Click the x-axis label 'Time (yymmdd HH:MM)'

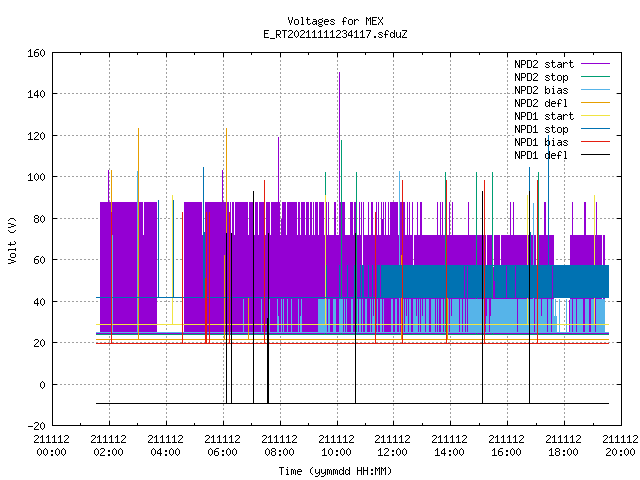tap(335, 471)
